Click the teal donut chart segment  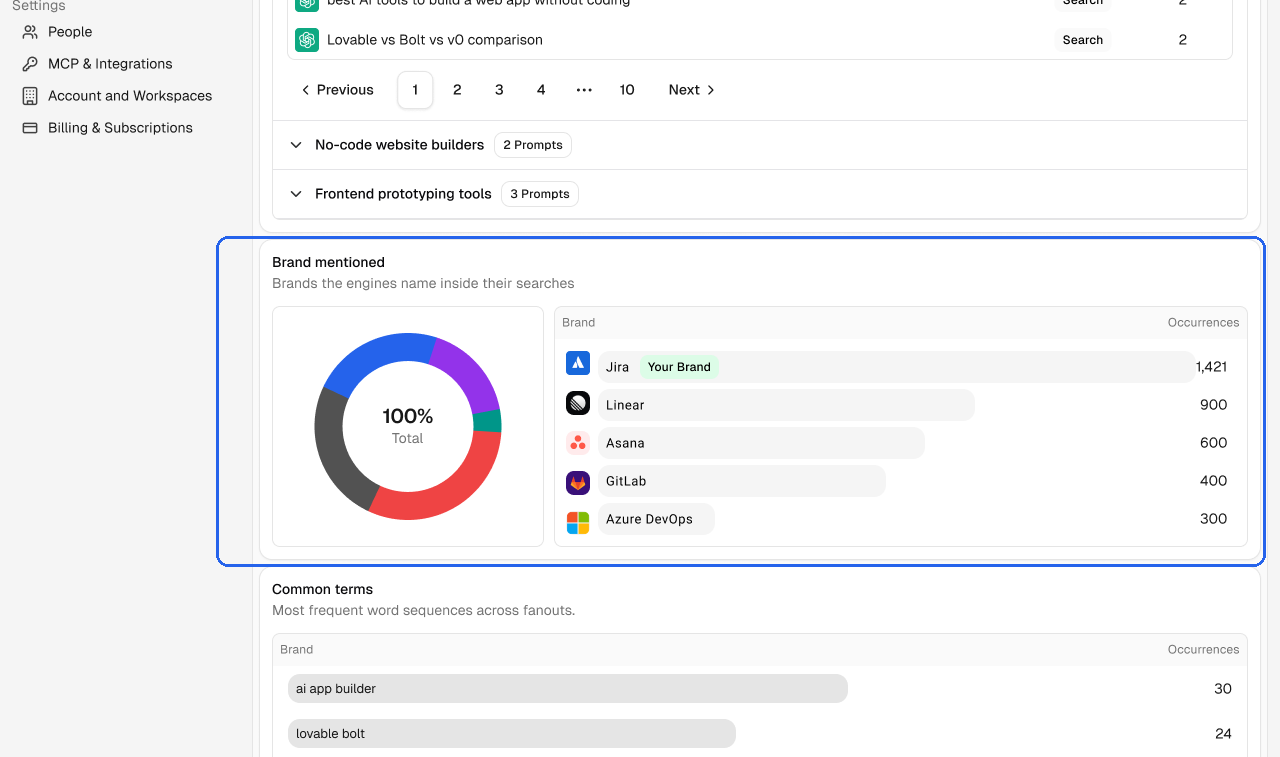[x=487, y=421]
